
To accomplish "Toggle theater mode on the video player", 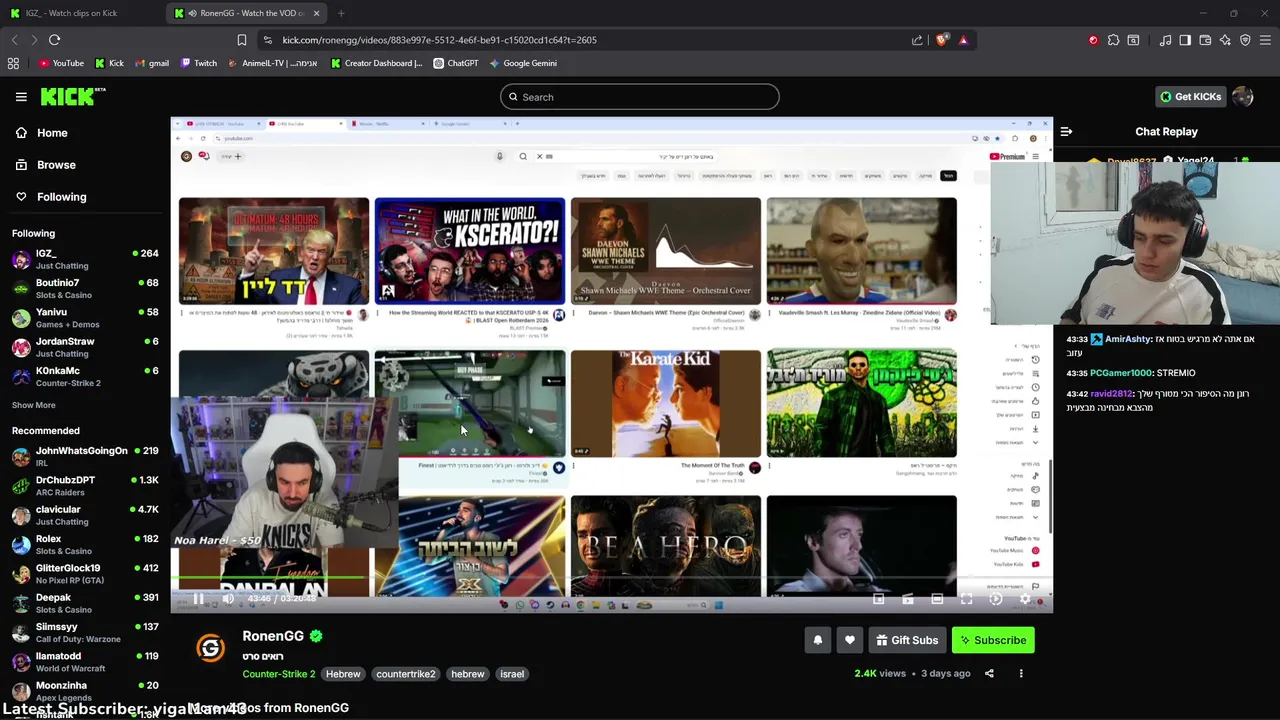I will (x=937, y=599).
